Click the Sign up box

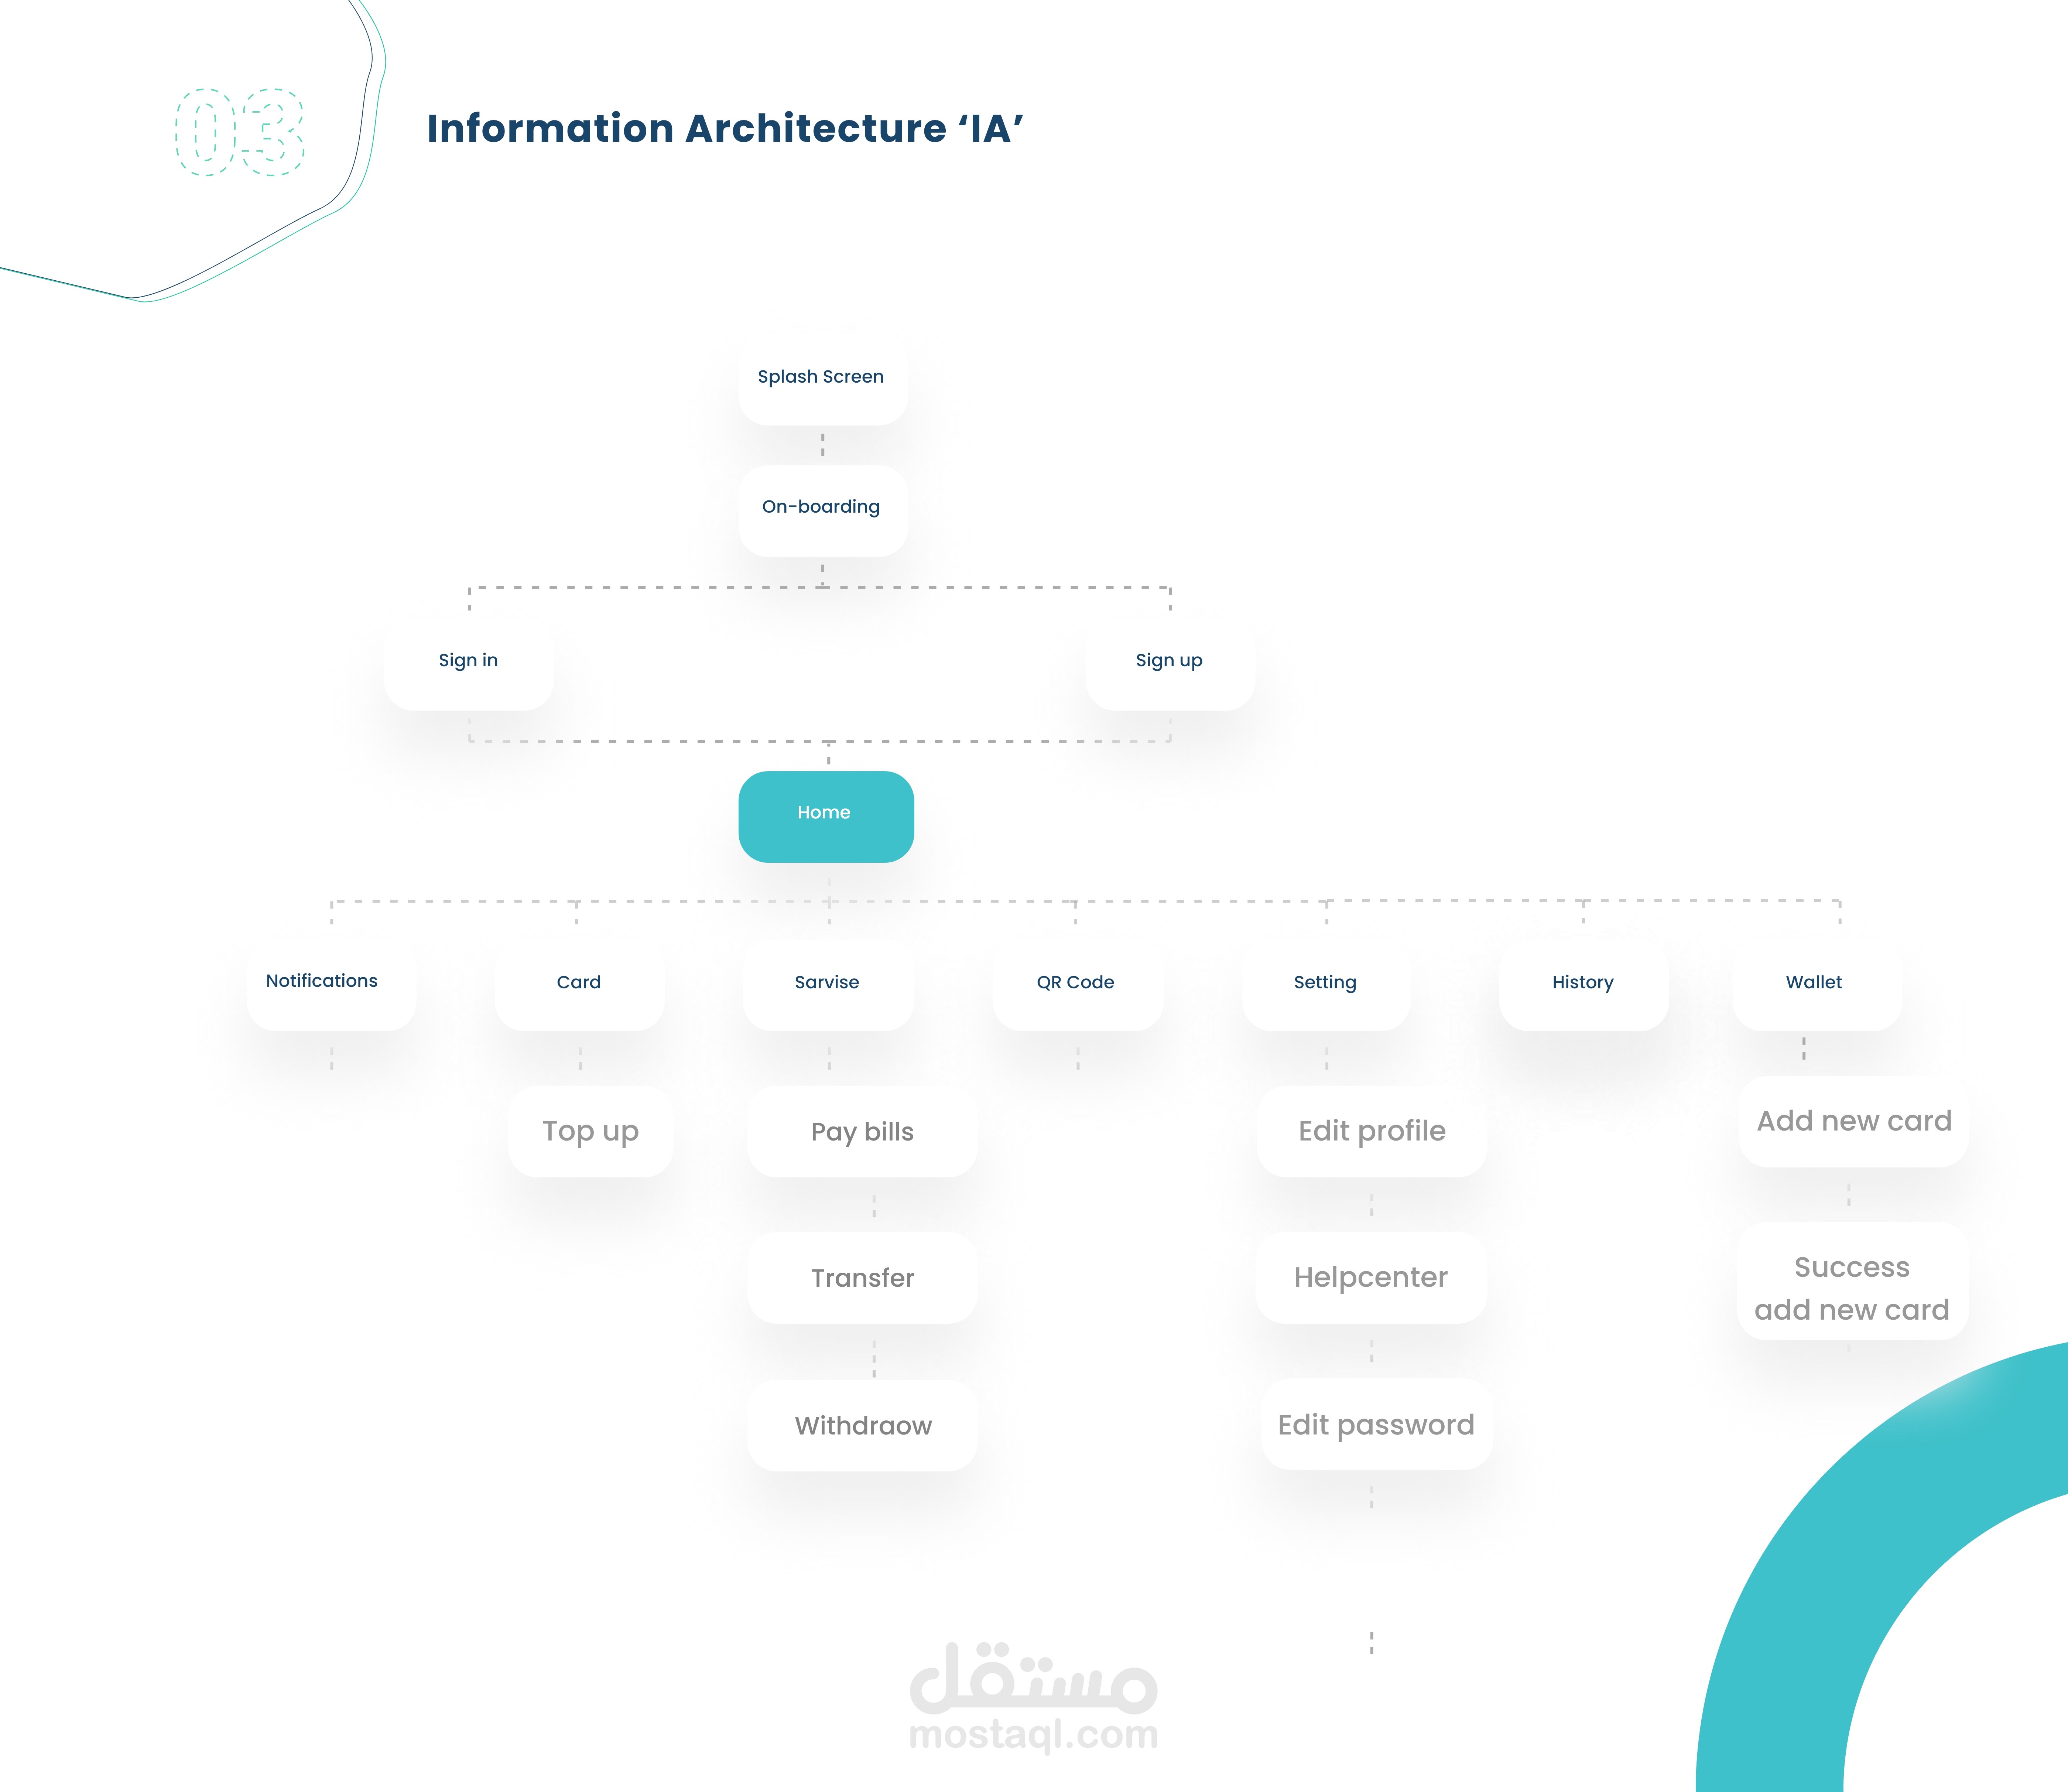1169,661
